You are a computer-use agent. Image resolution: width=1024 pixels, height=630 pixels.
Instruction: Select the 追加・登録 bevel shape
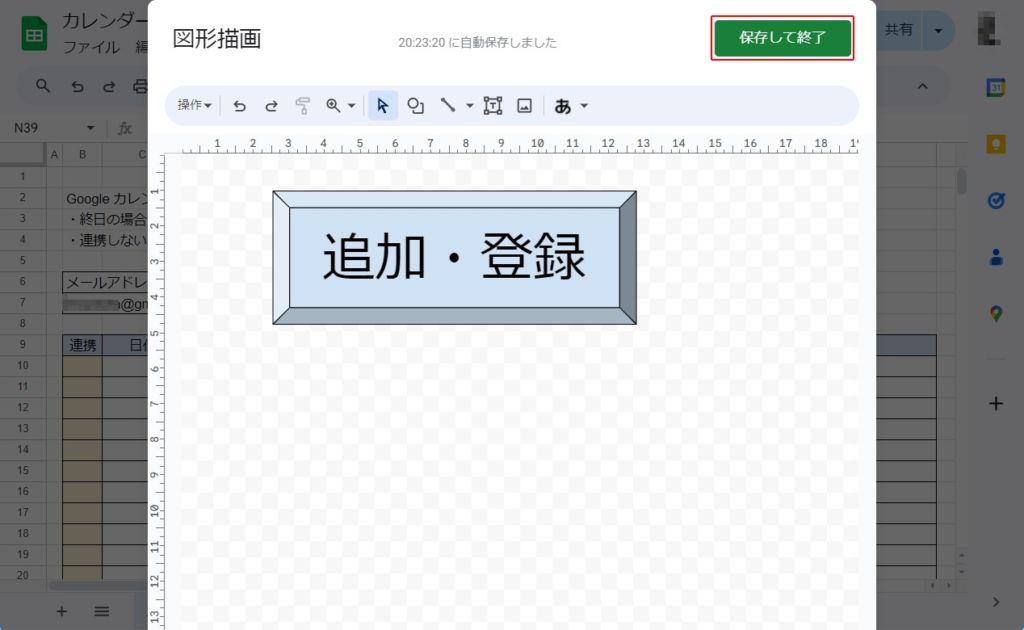tap(454, 257)
